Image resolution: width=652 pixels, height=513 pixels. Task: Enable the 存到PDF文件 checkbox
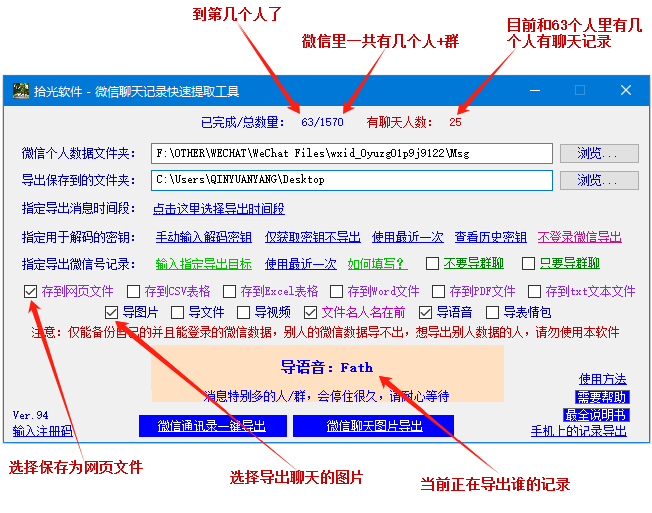pyautogui.click(x=438, y=291)
